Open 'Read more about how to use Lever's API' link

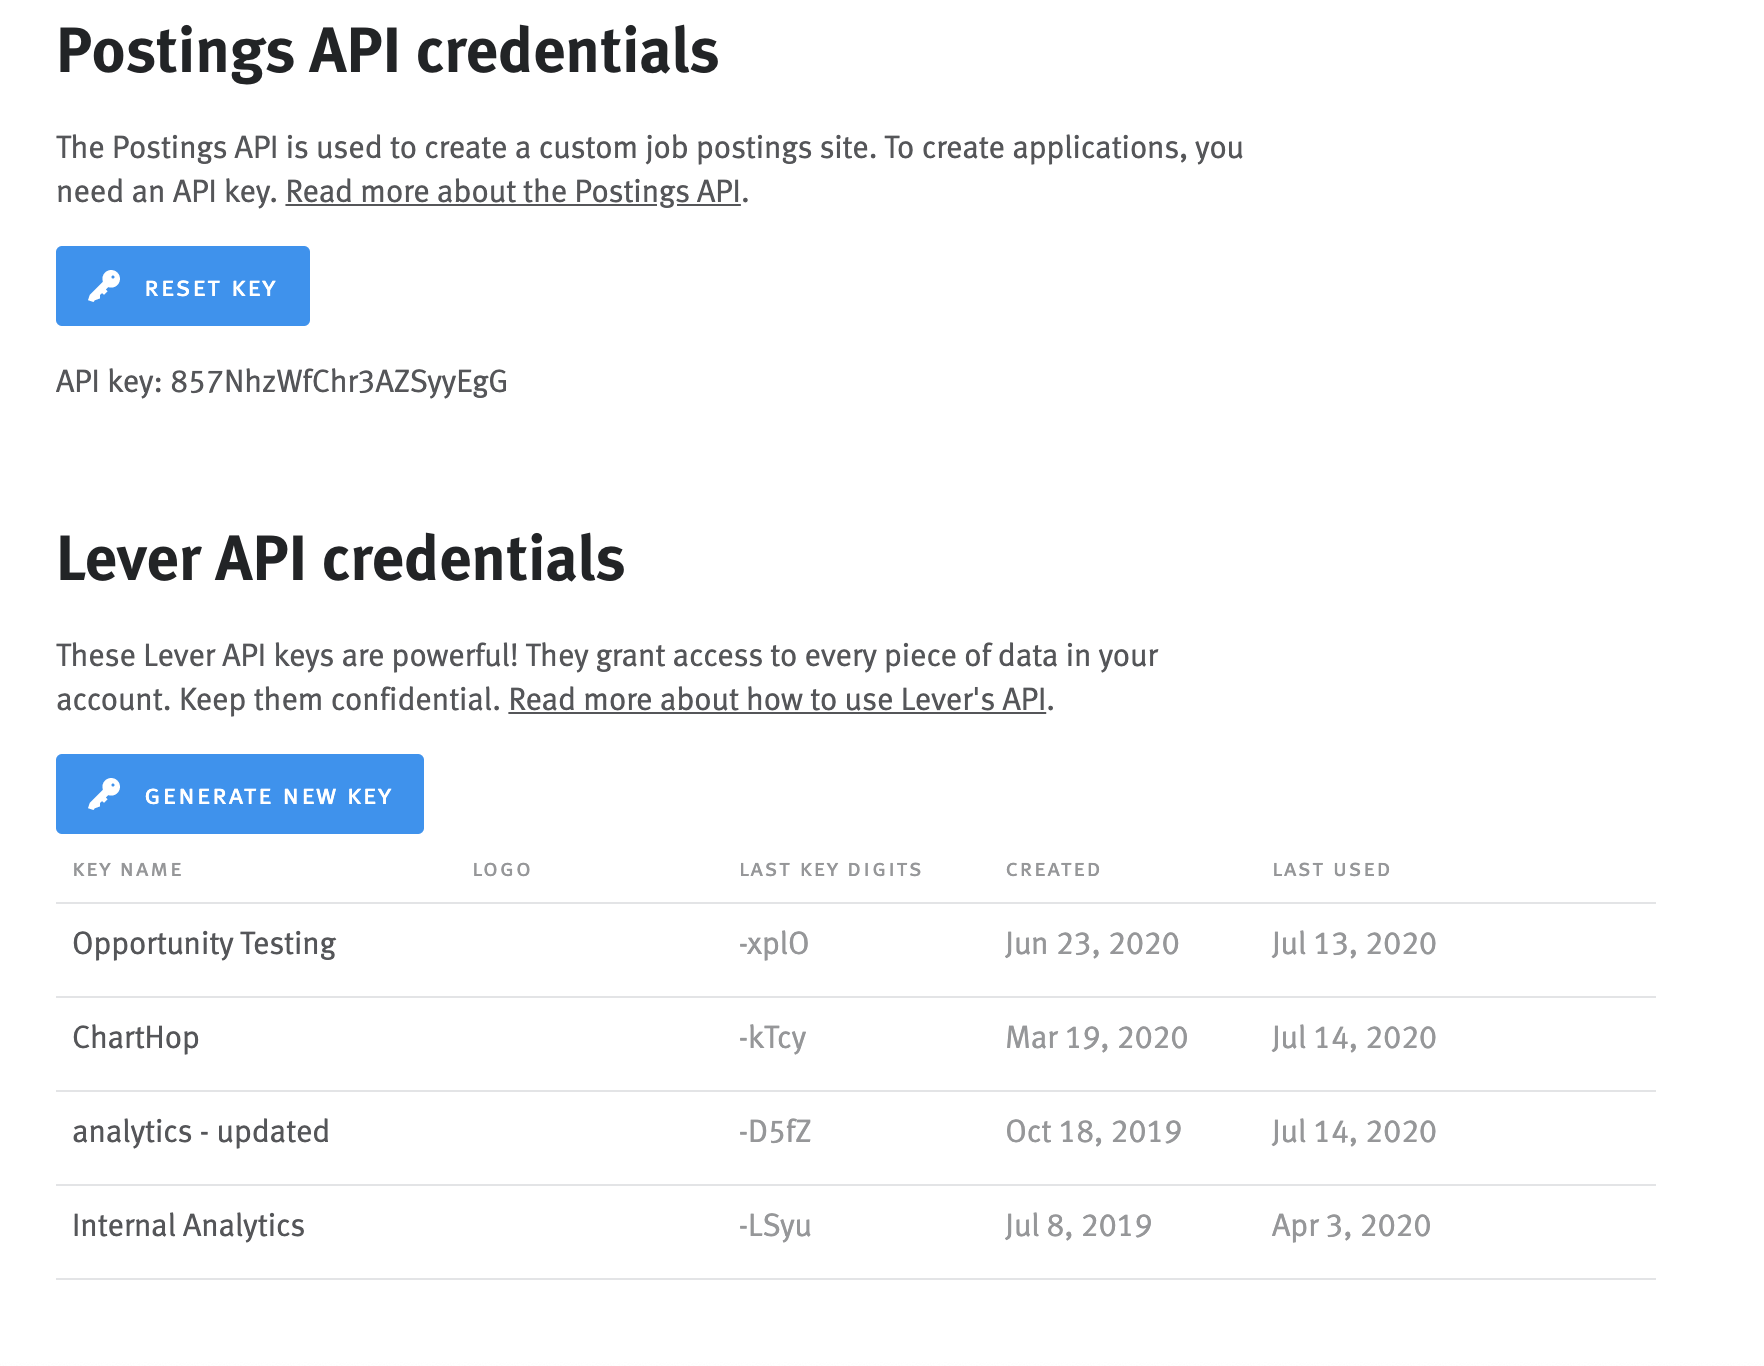point(777,699)
